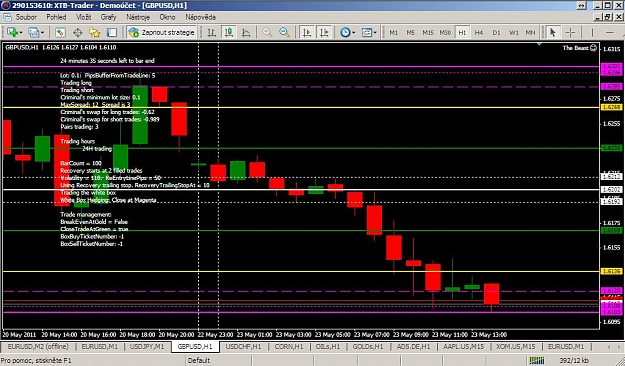Open the Nástroje menu
625x366 pixels.
pos(138,17)
